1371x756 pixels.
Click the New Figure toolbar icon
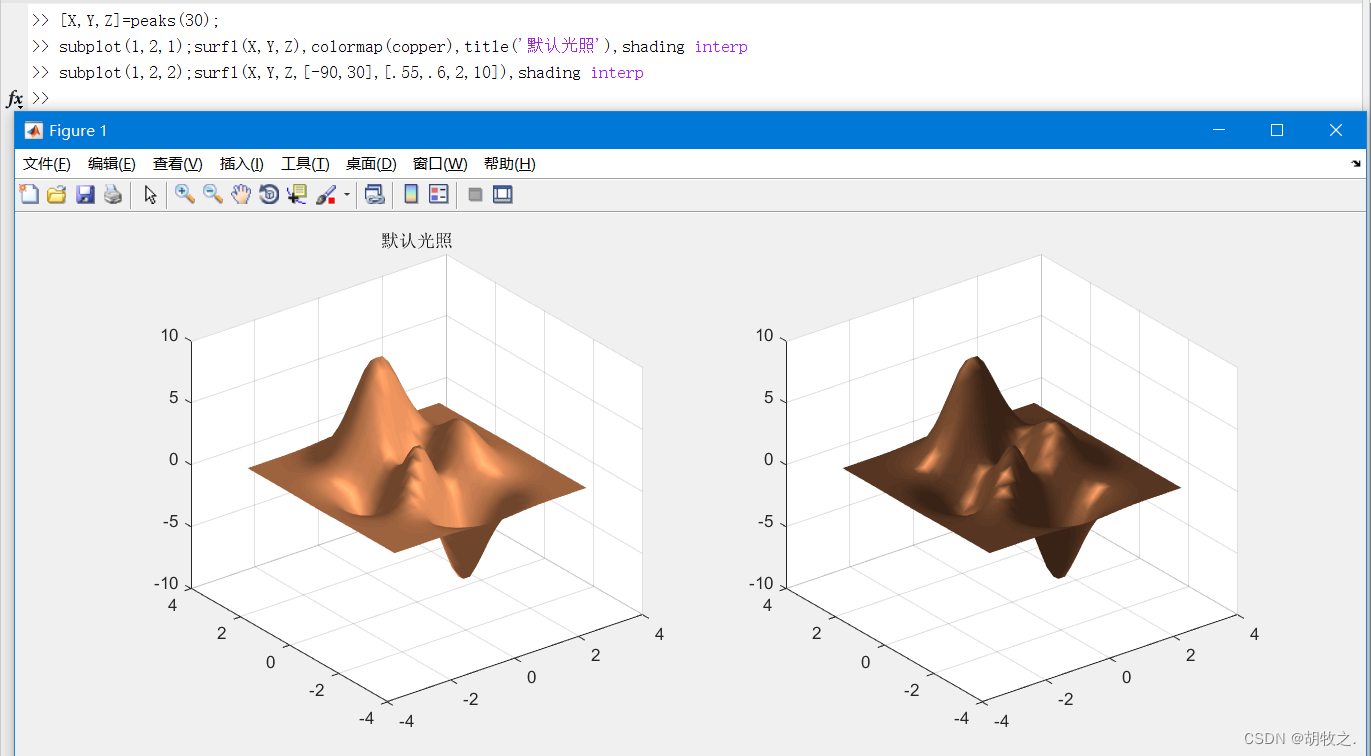pos(29,195)
